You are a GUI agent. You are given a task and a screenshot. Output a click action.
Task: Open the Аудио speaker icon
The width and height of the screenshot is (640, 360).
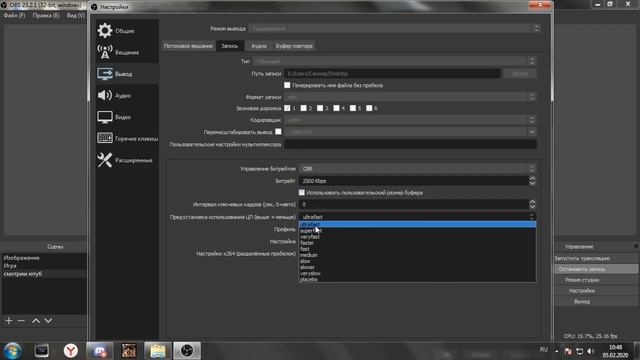pyautogui.click(x=105, y=95)
